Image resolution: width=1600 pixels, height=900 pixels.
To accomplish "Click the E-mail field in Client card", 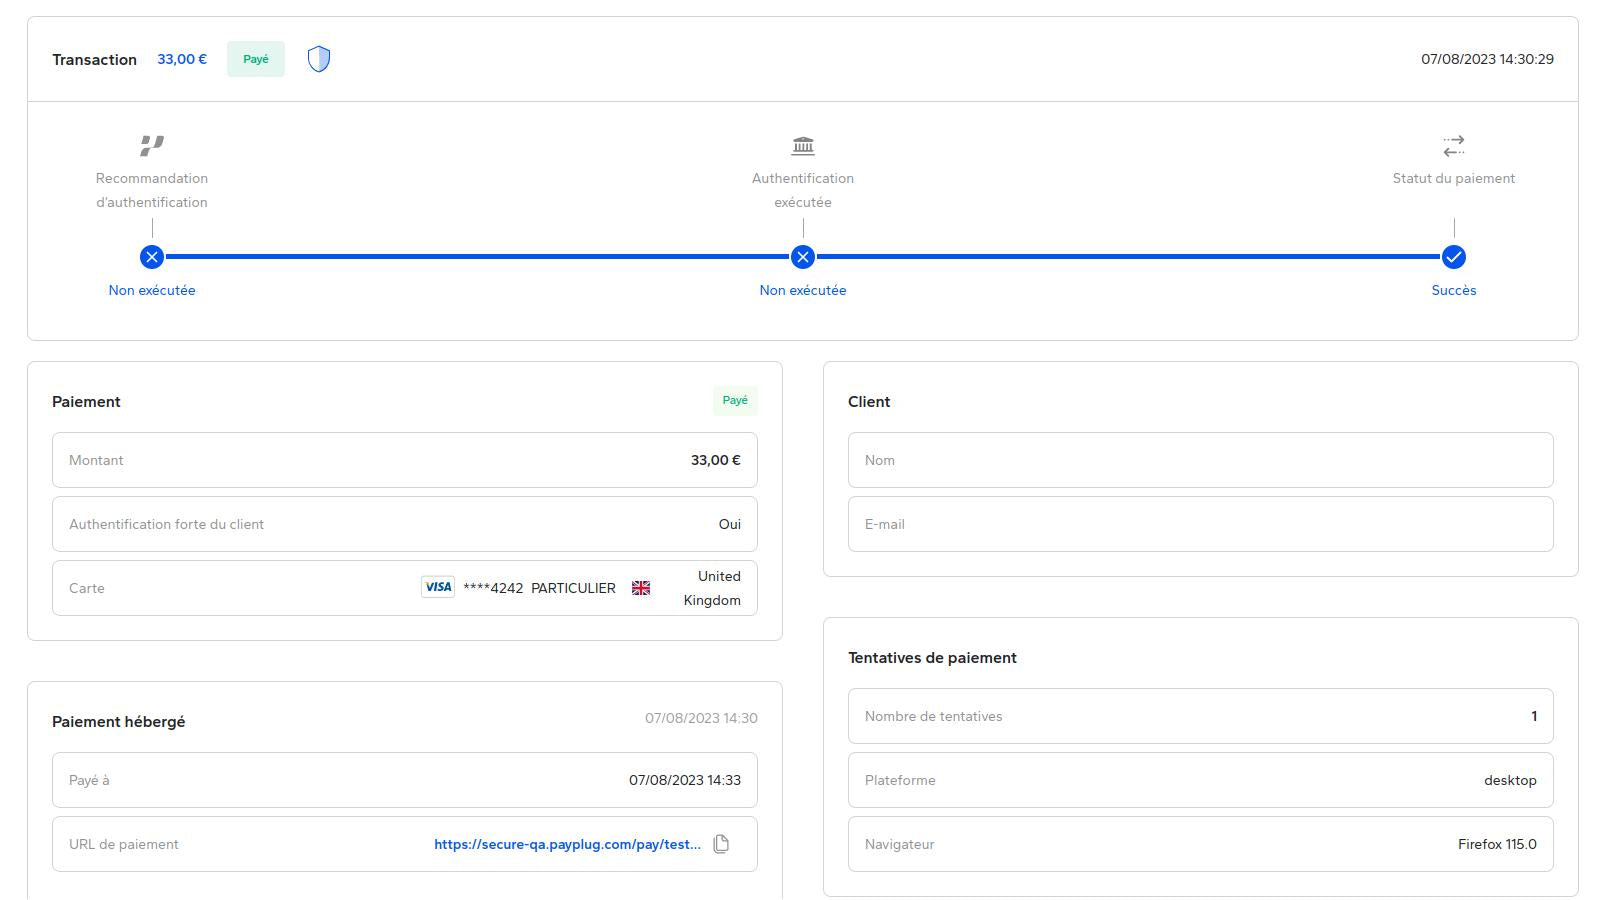I will (1201, 524).
